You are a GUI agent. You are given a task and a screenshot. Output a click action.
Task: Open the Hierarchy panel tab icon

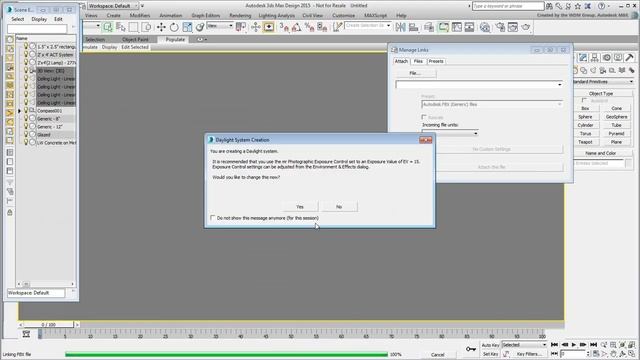tap(595, 58)
